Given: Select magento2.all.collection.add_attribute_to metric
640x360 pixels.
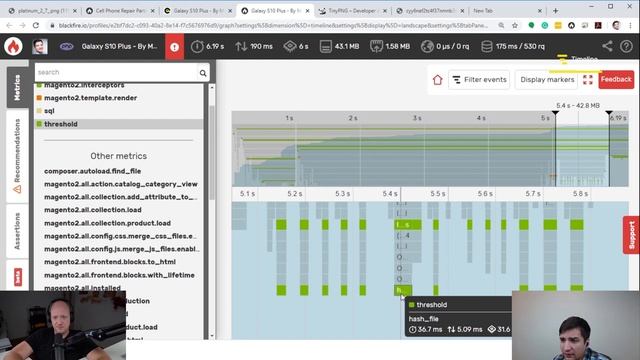Looking at the screenshot, I should tap(121, 197).
